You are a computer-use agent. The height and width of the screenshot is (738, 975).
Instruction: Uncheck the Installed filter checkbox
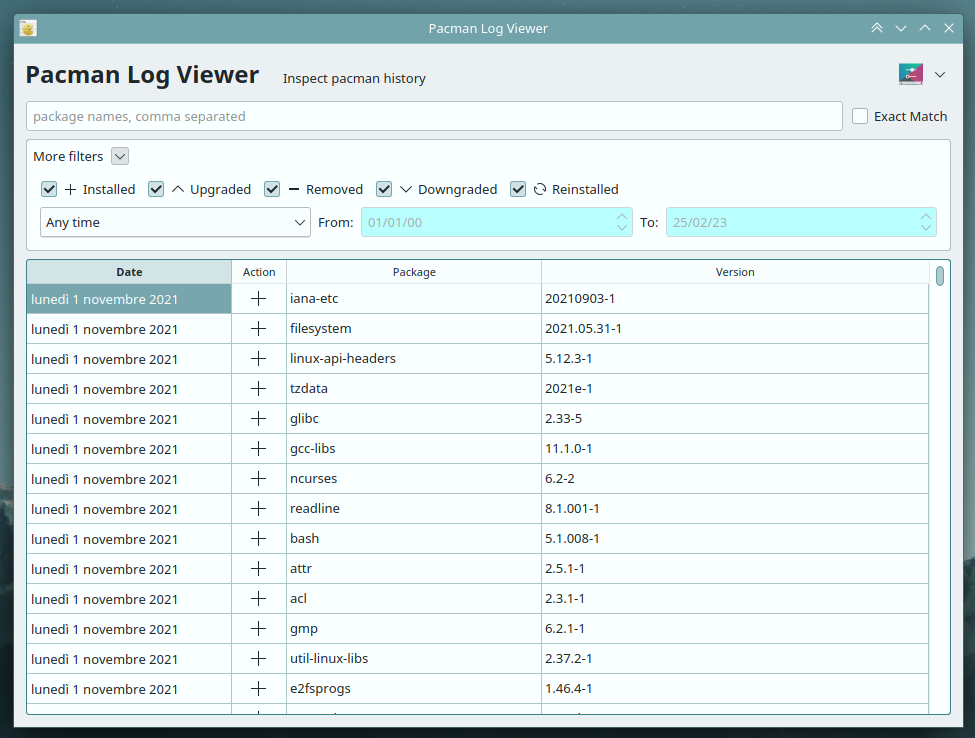point(49,189)
